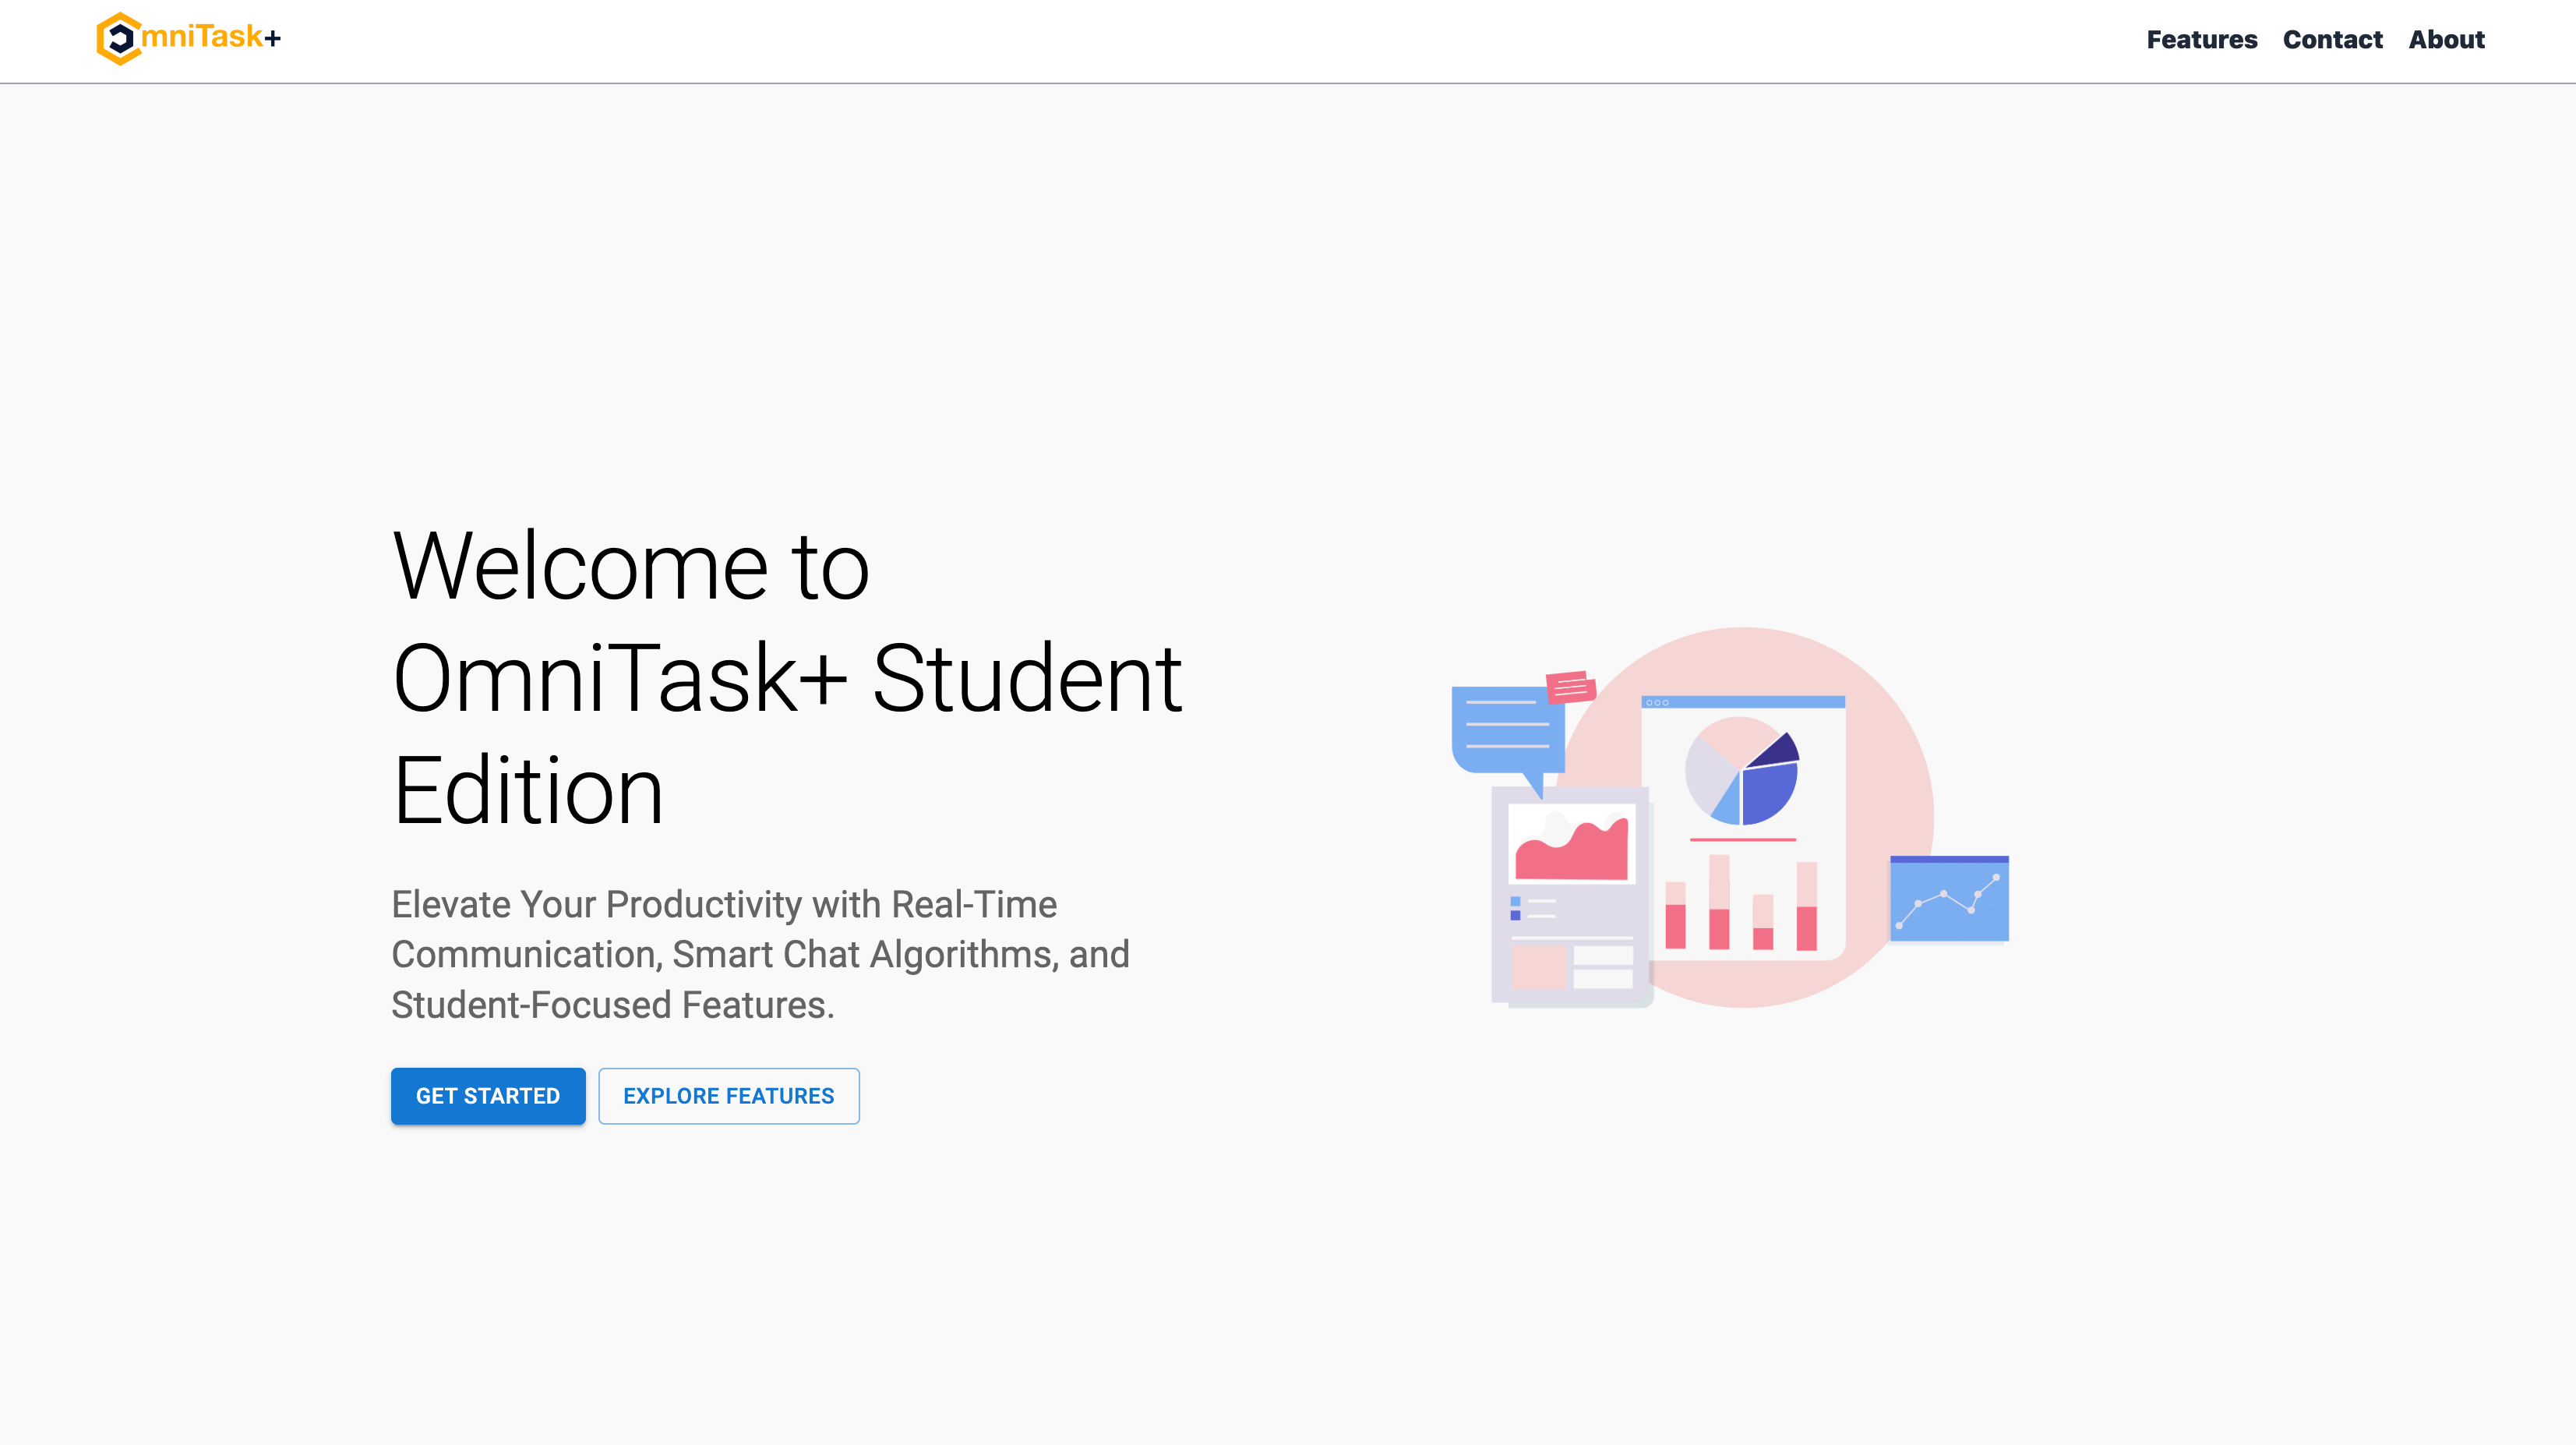Screen dimensions: 2576x1445
Task: Go to the About page link
Action: coord(2446,40)
